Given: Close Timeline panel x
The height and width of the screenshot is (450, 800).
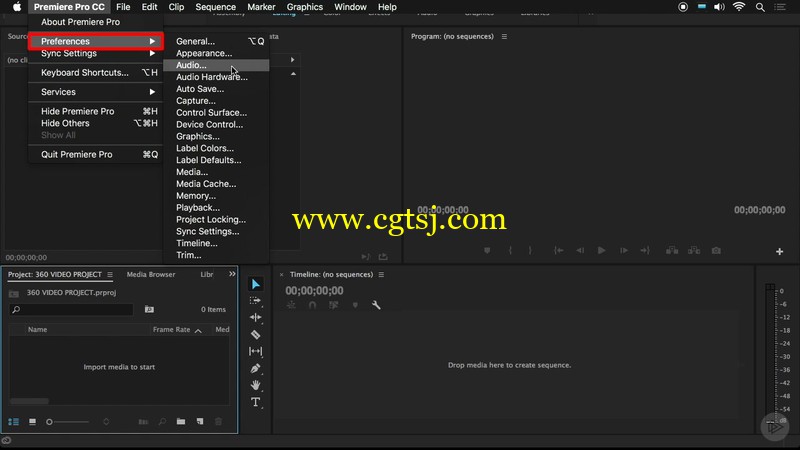Looking at the screenshot, I should pyautogui.click(x=281, y=274).
